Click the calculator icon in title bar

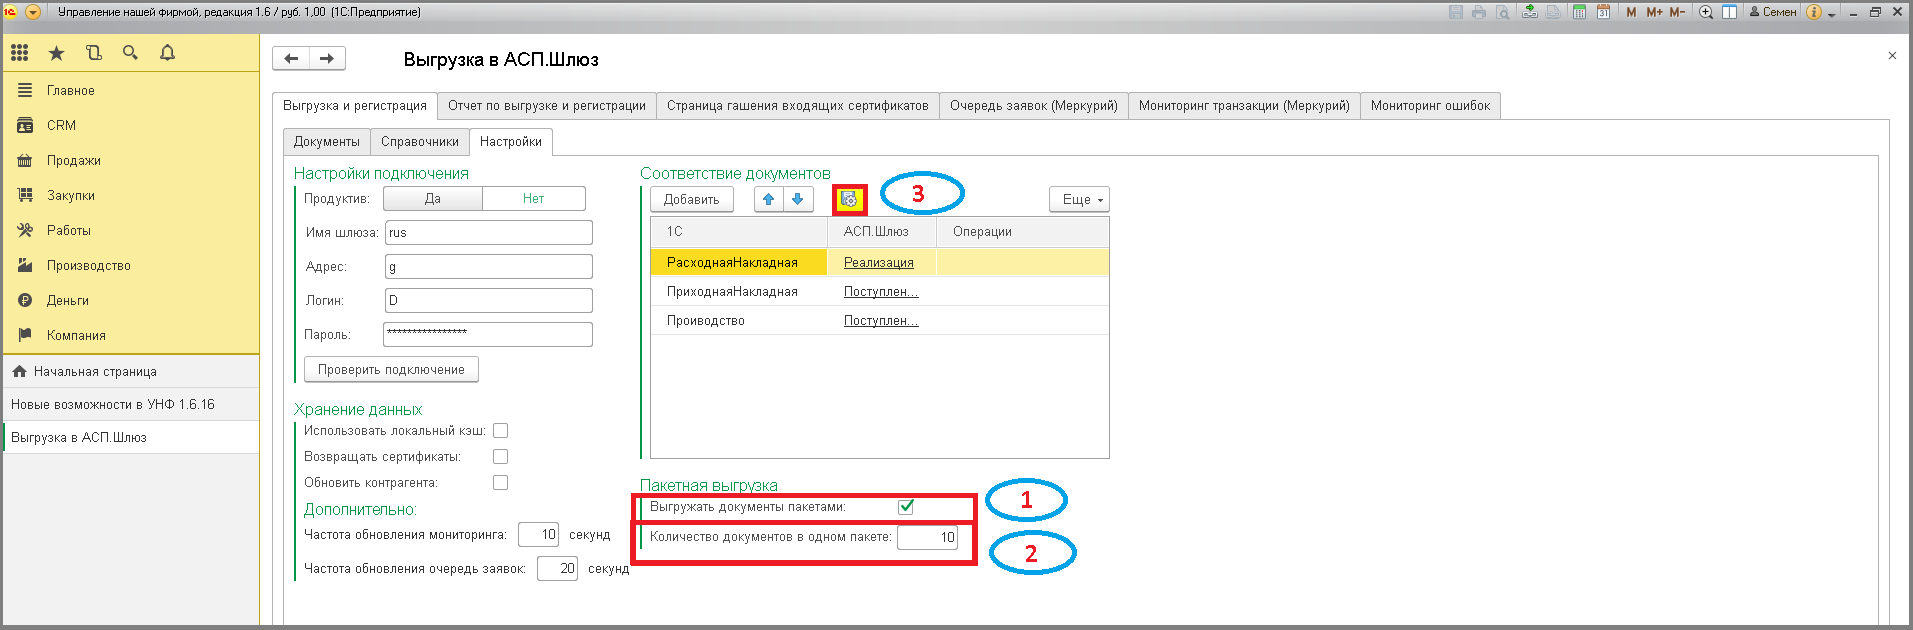[1579, 12]
